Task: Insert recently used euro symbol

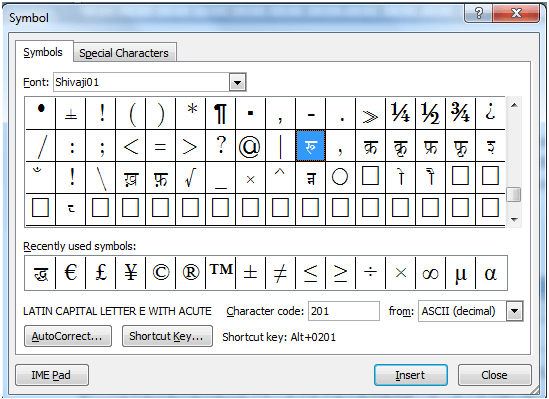Action: (70, 273)
